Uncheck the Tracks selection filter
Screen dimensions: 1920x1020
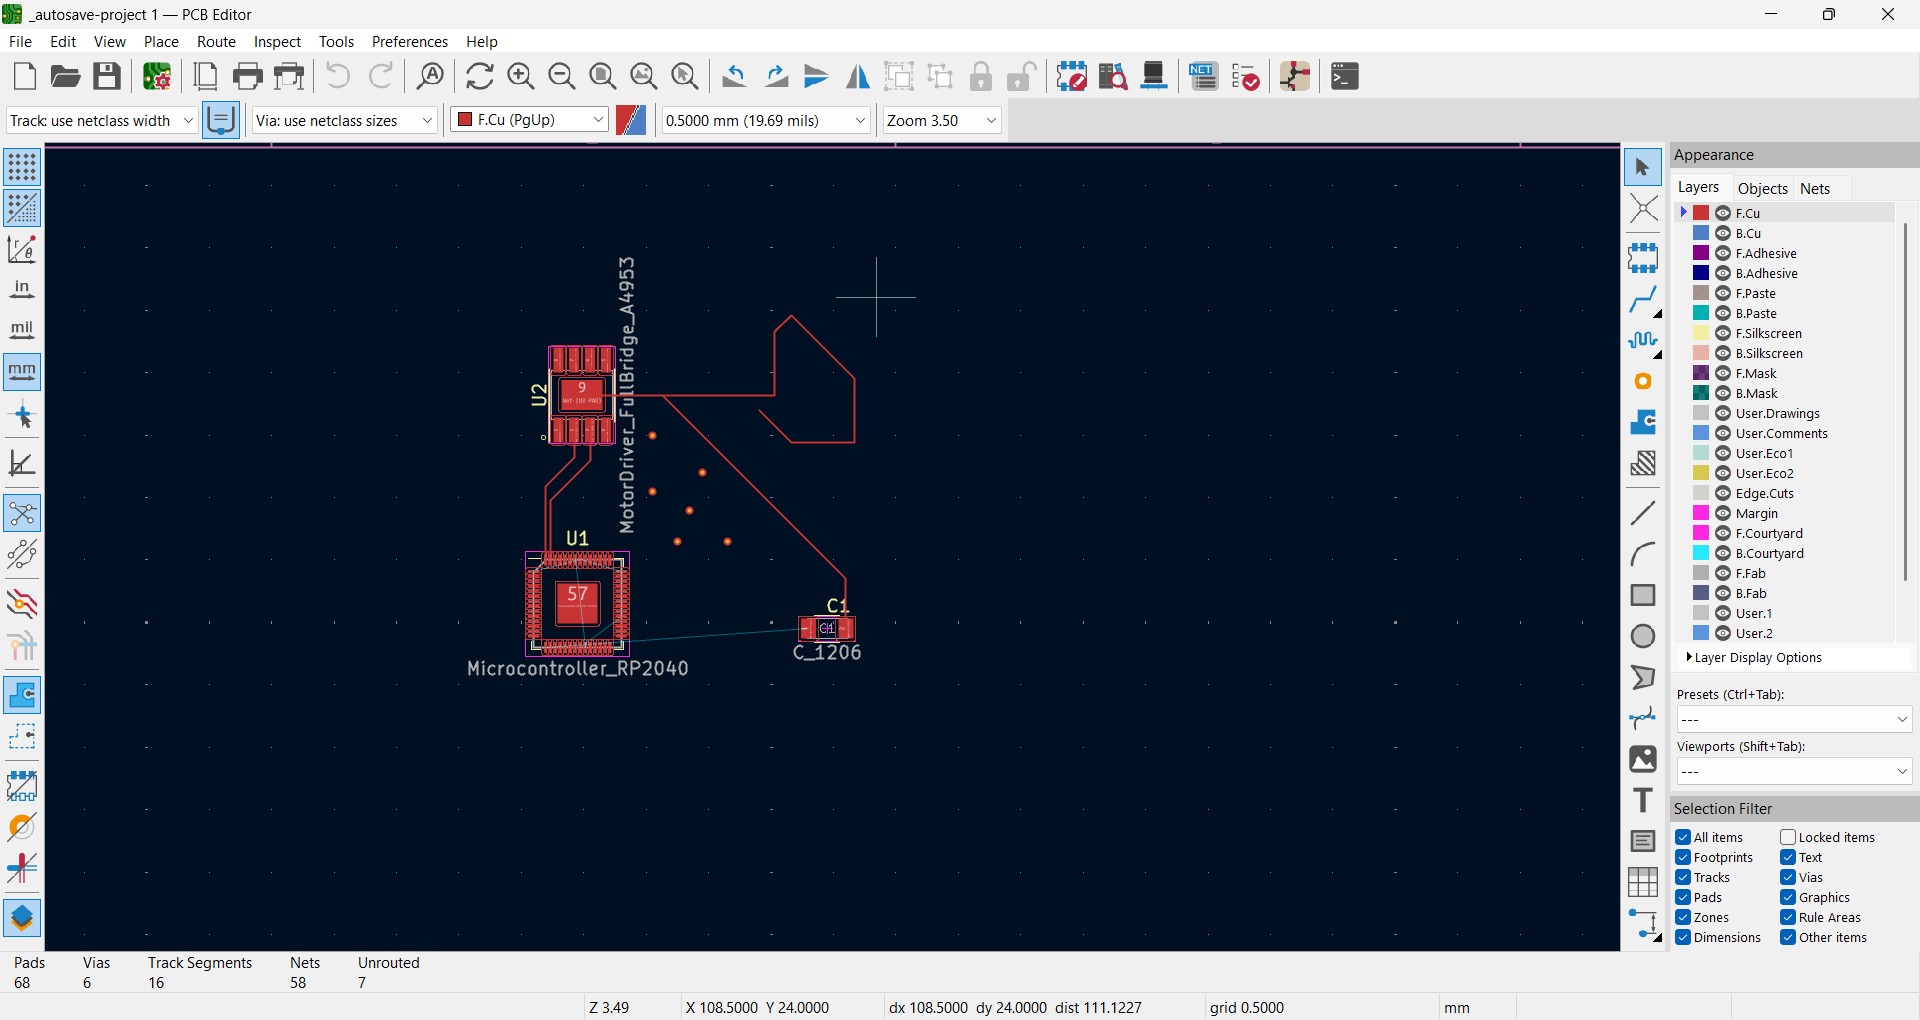(1683, 878)
